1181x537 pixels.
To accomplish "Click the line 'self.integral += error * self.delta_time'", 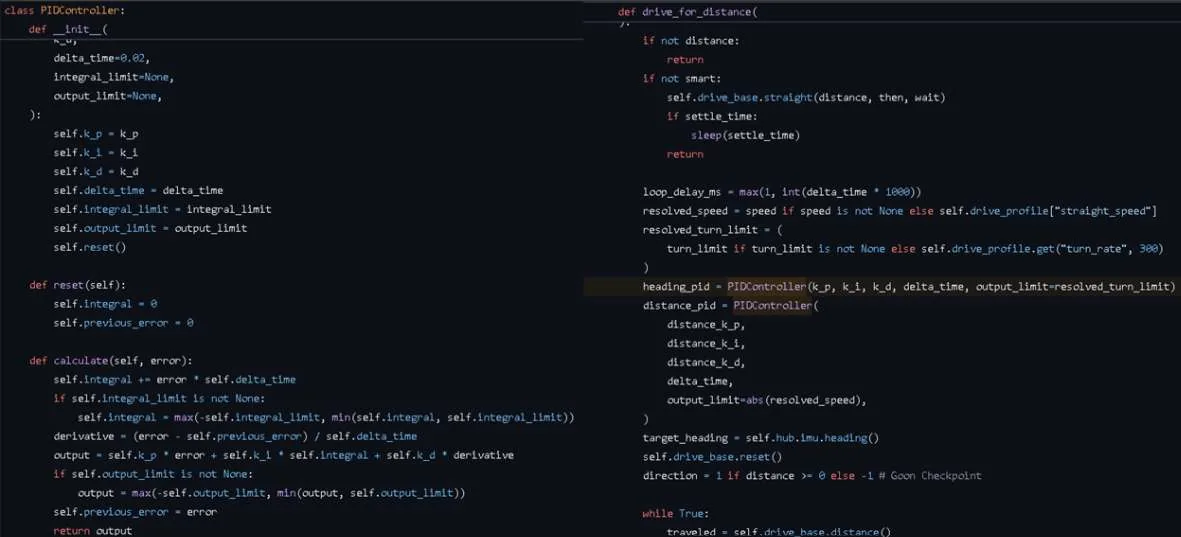I will 174,379.
